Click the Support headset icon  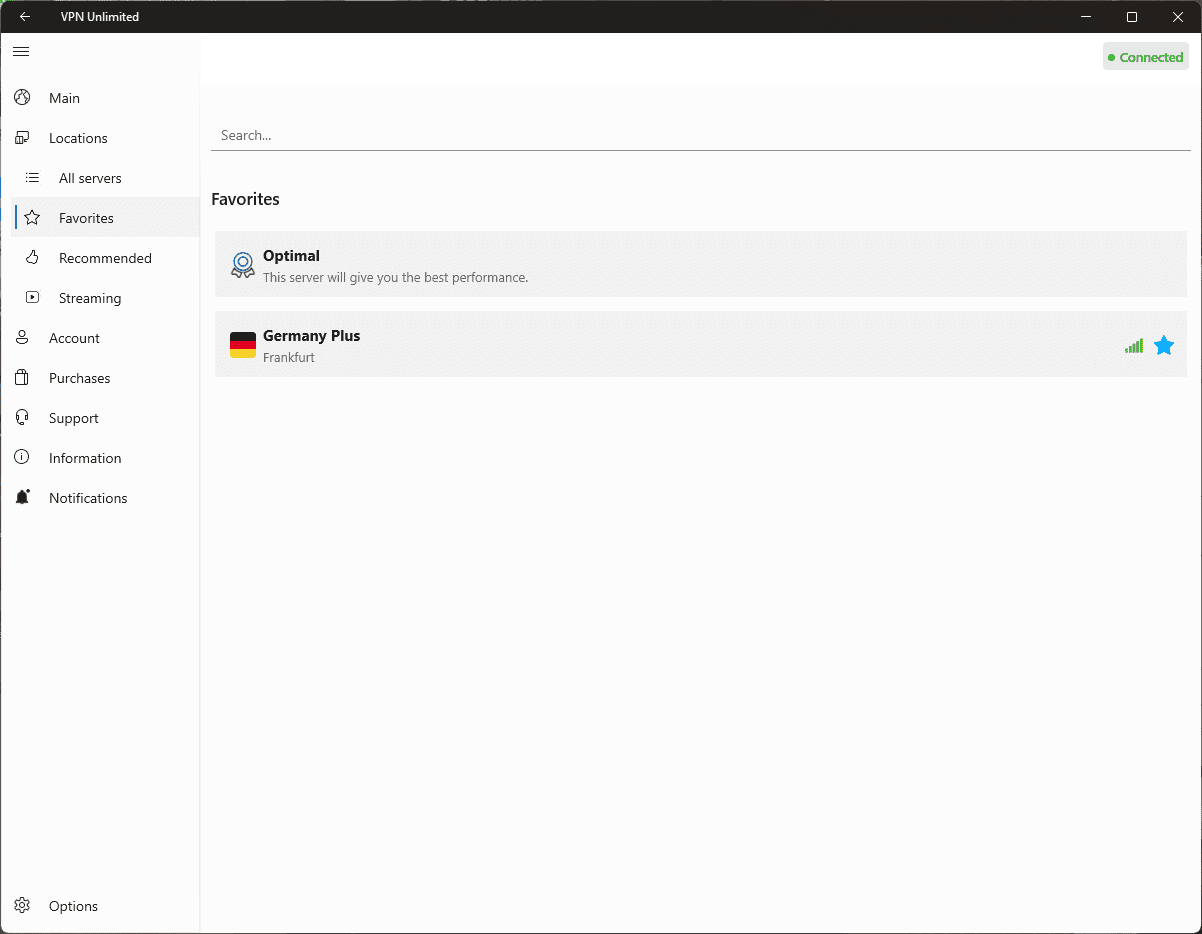pyautogui.click(x=22, y=418)
